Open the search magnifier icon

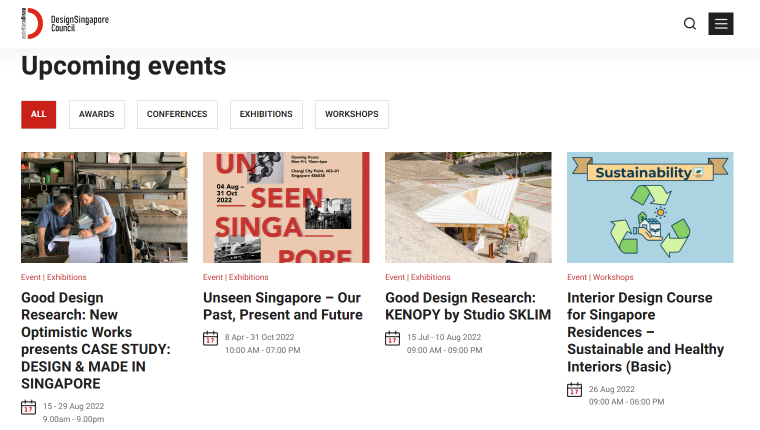(690, 24)
